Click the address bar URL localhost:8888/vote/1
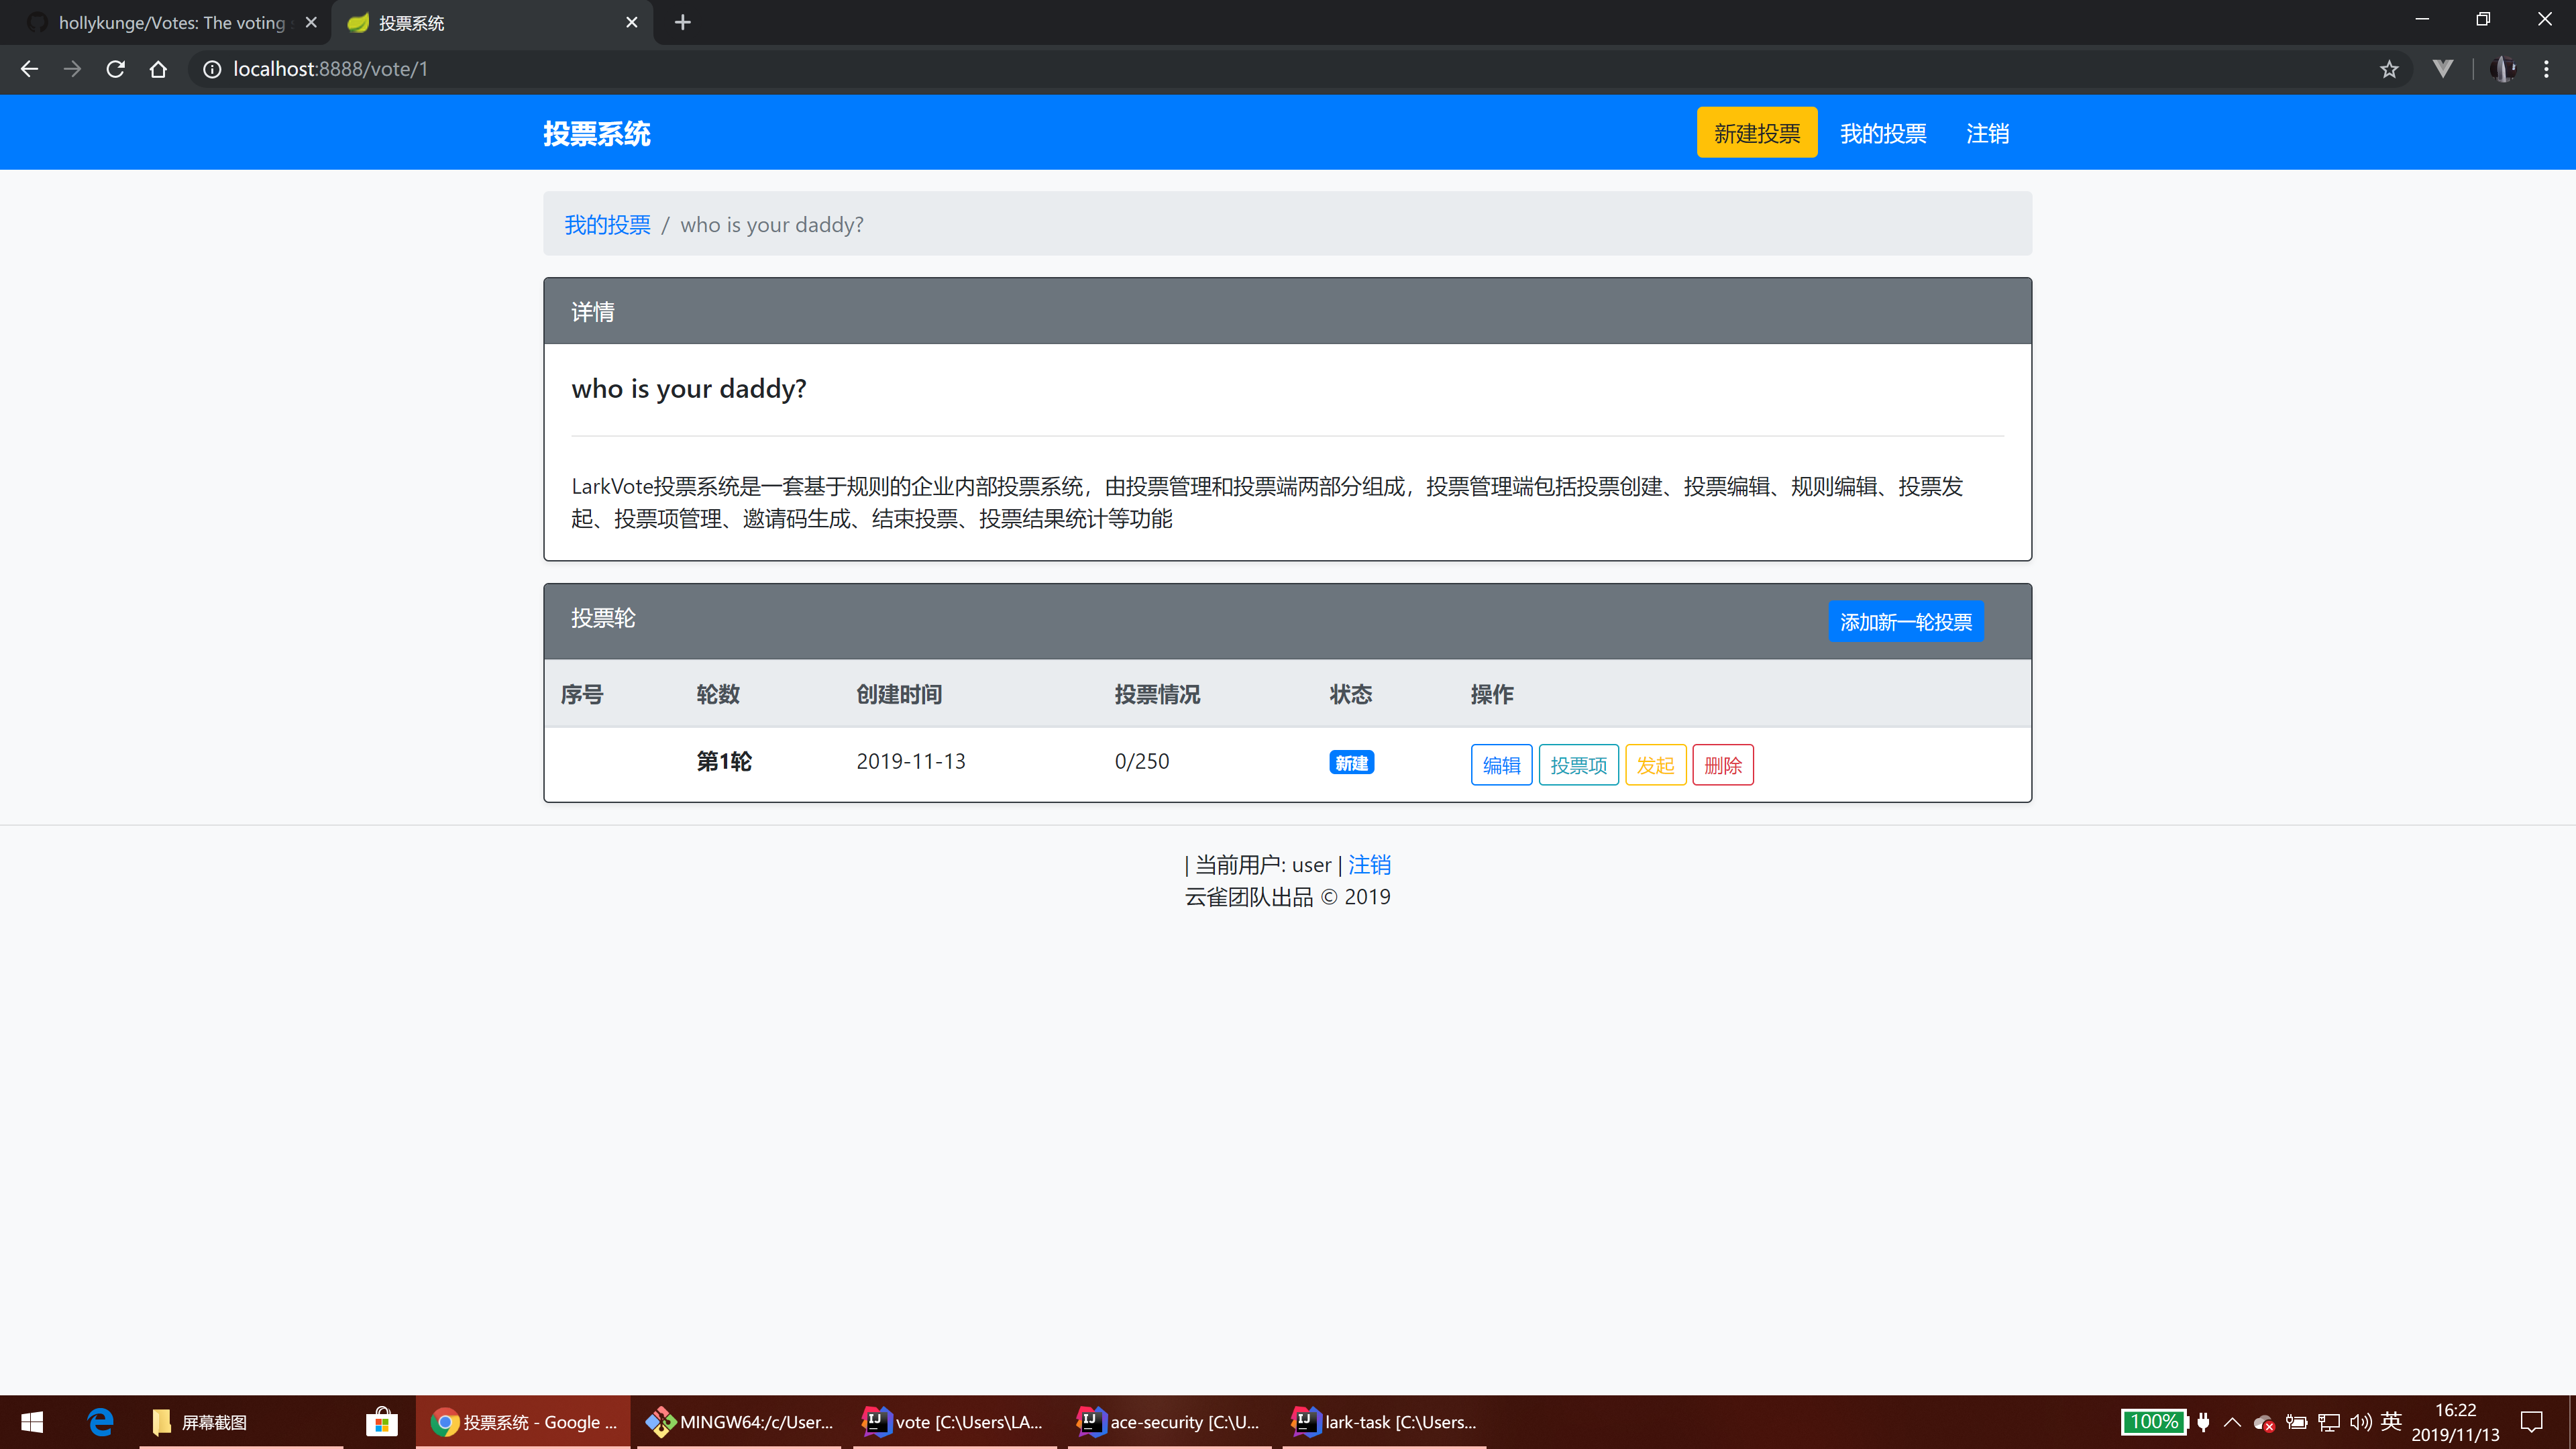Screen dimensions: 2576x1449 point(330,69)
